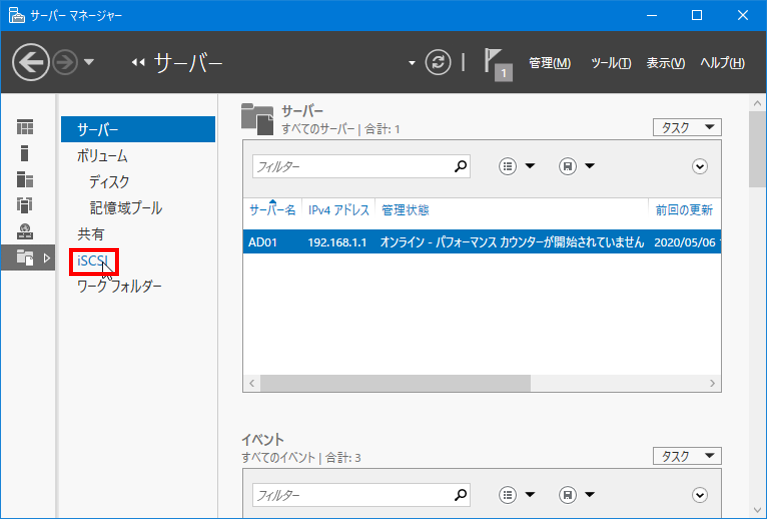Select the AD01 server row
Screen dimensions: 767x519
click(482, 242)
